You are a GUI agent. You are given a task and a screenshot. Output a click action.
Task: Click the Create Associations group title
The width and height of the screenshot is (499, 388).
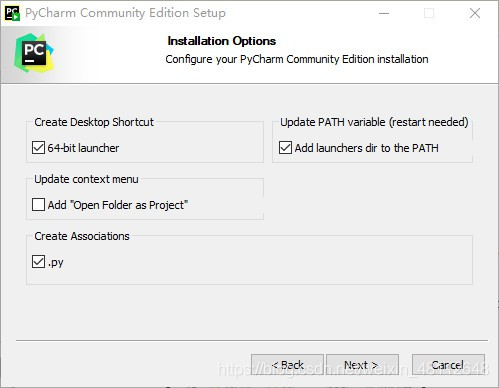click(82, 236)
